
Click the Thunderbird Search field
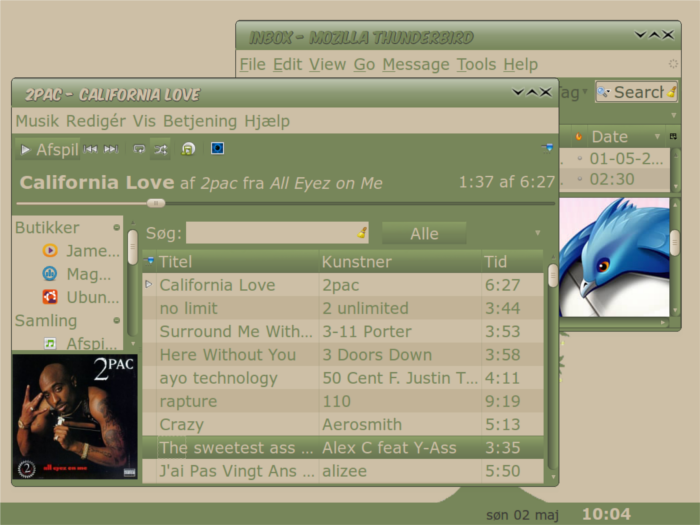coord(638,92)
